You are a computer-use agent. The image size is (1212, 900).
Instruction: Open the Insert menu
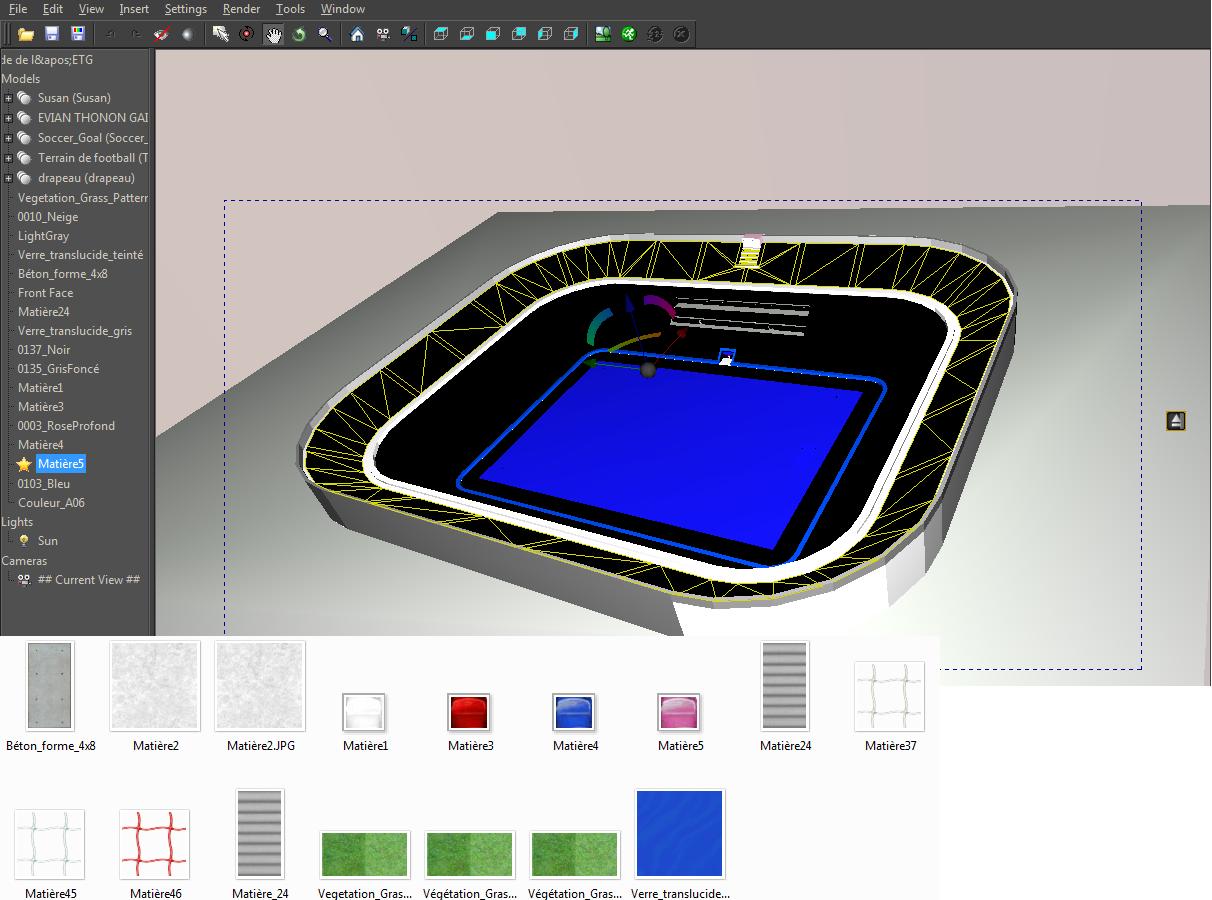(x=134, y=9)
